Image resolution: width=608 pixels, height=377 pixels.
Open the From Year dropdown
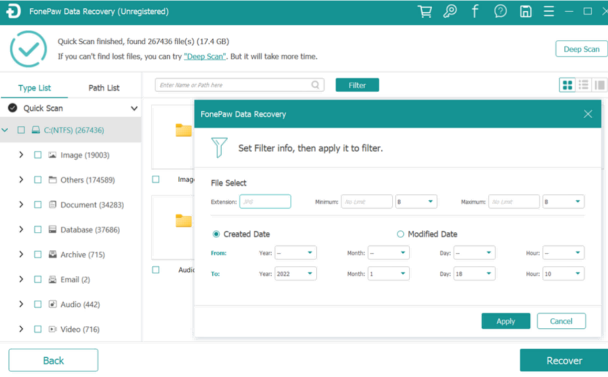pyautogui.click(x=295, y=252)
